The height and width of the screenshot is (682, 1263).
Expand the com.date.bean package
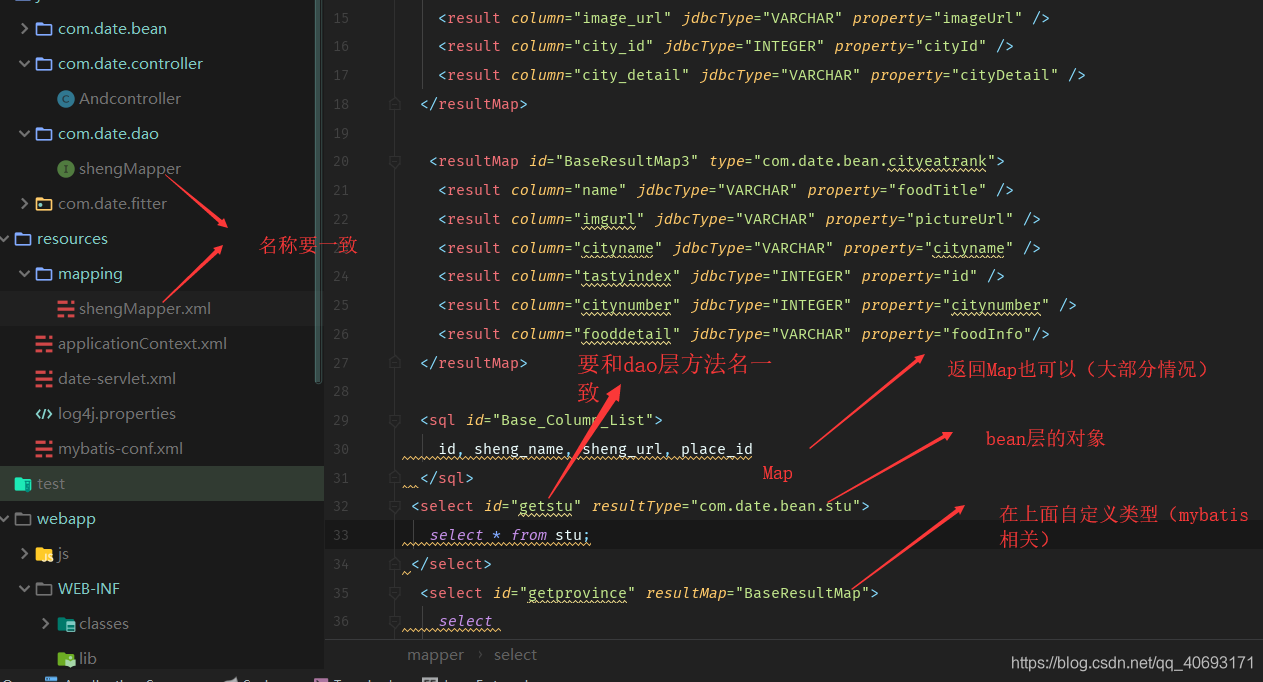(x=24, y=28)
